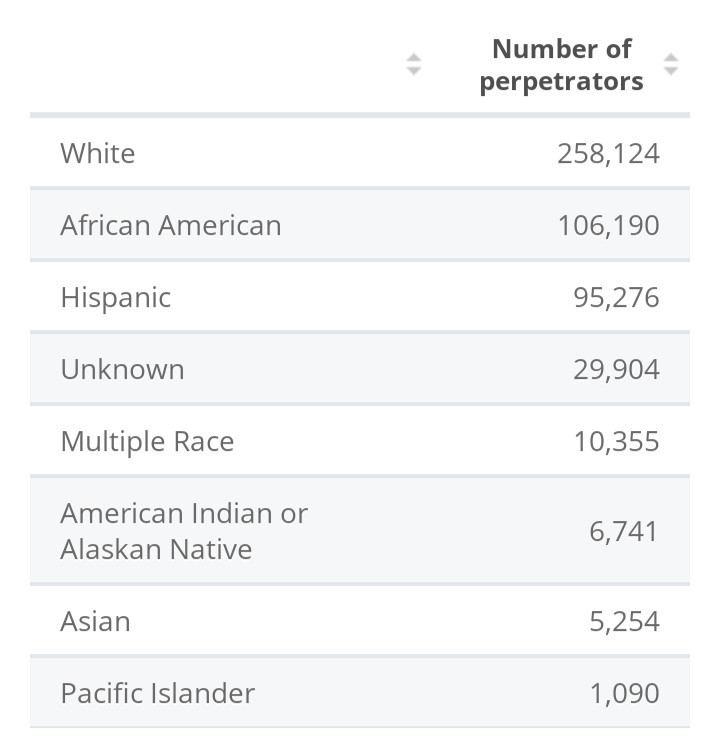
Task: Click sort arrows beside Number of perpetrators
Action: tap(671, 65)
